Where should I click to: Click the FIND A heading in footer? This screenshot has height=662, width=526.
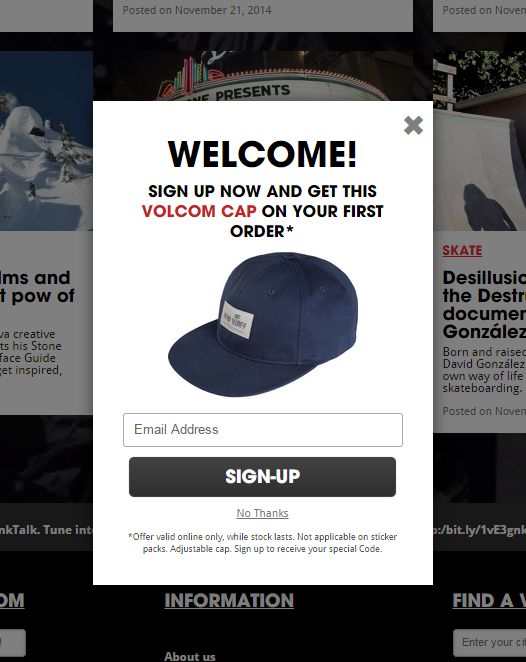point(489,600)
